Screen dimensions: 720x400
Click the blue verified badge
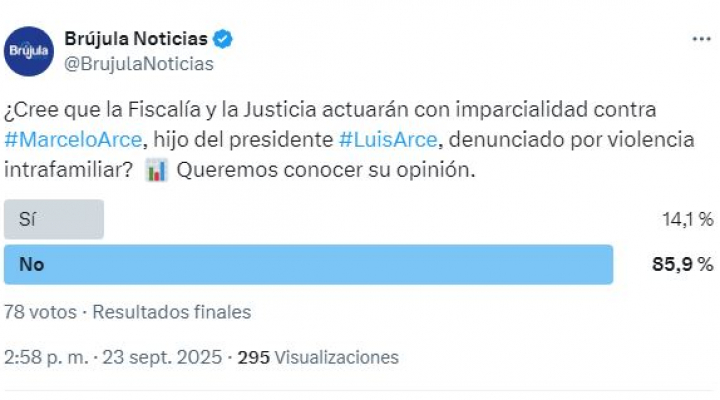coord(223,39)
